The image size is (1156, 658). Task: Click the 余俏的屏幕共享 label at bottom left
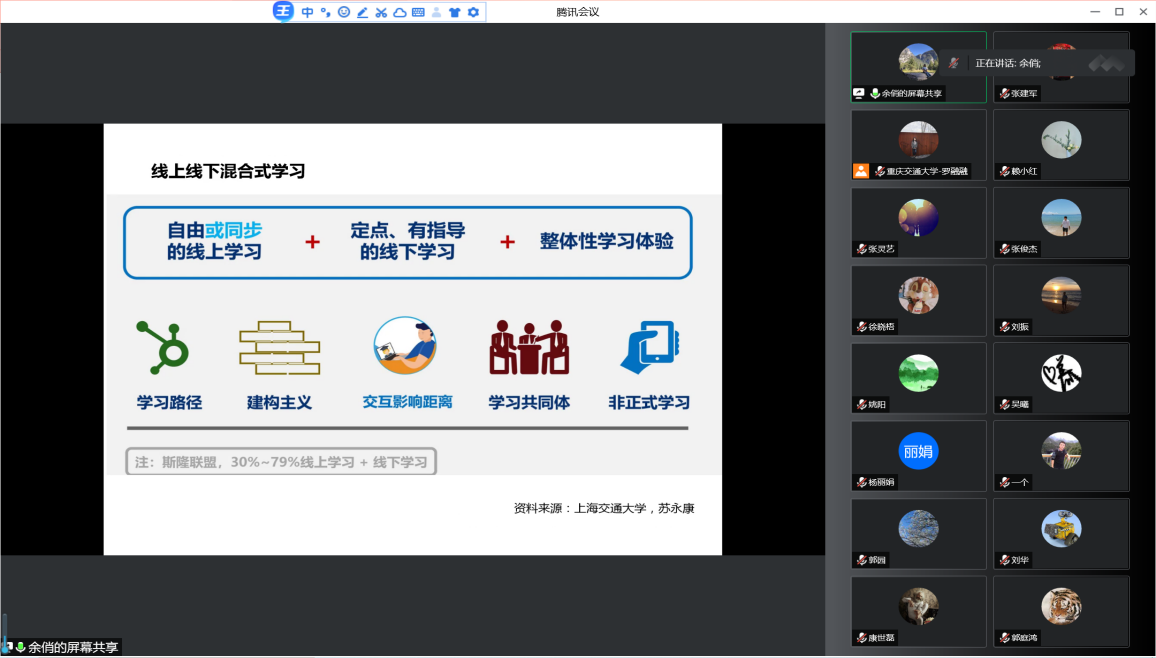coord(72,647)
